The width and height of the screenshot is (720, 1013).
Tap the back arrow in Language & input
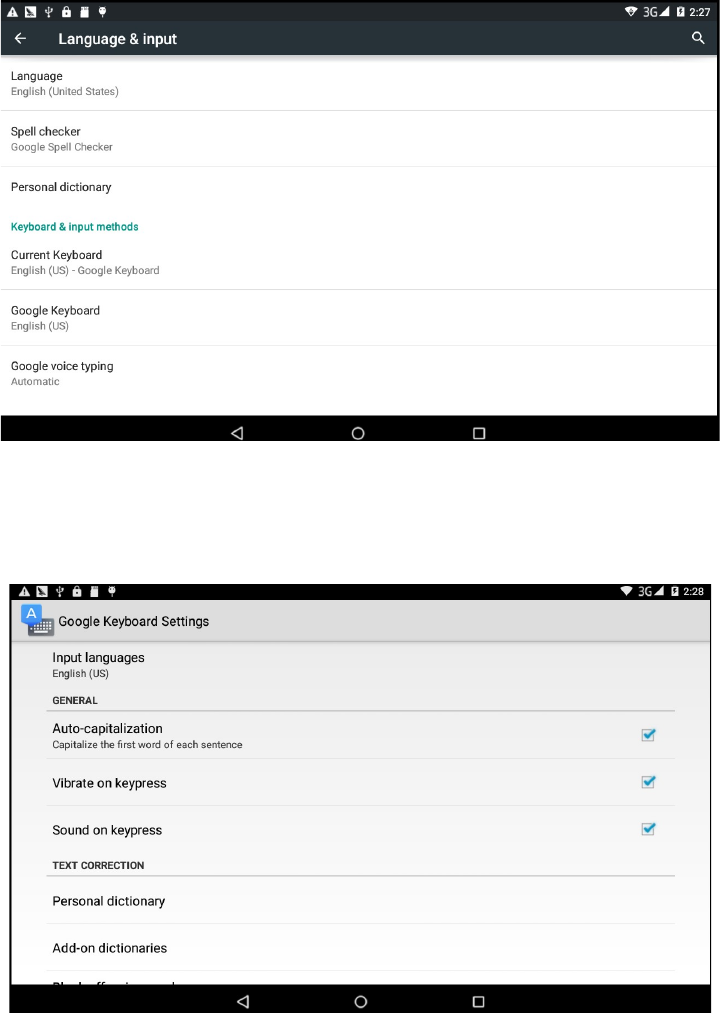click(21, 39)
